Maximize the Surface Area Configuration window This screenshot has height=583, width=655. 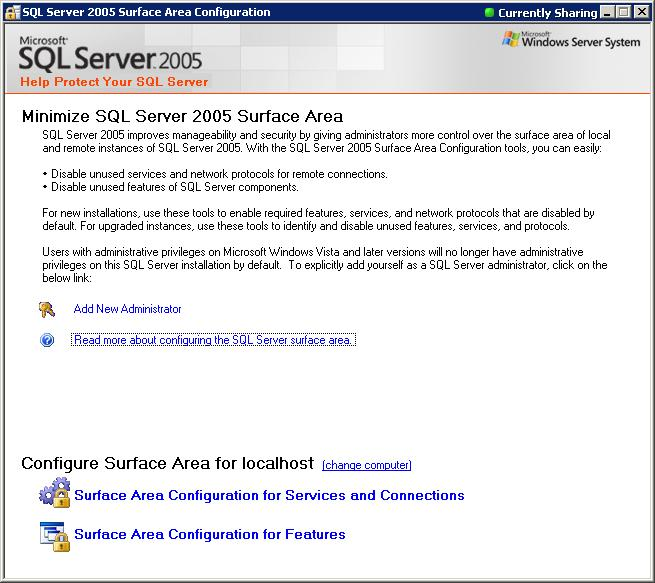point(624,13)
